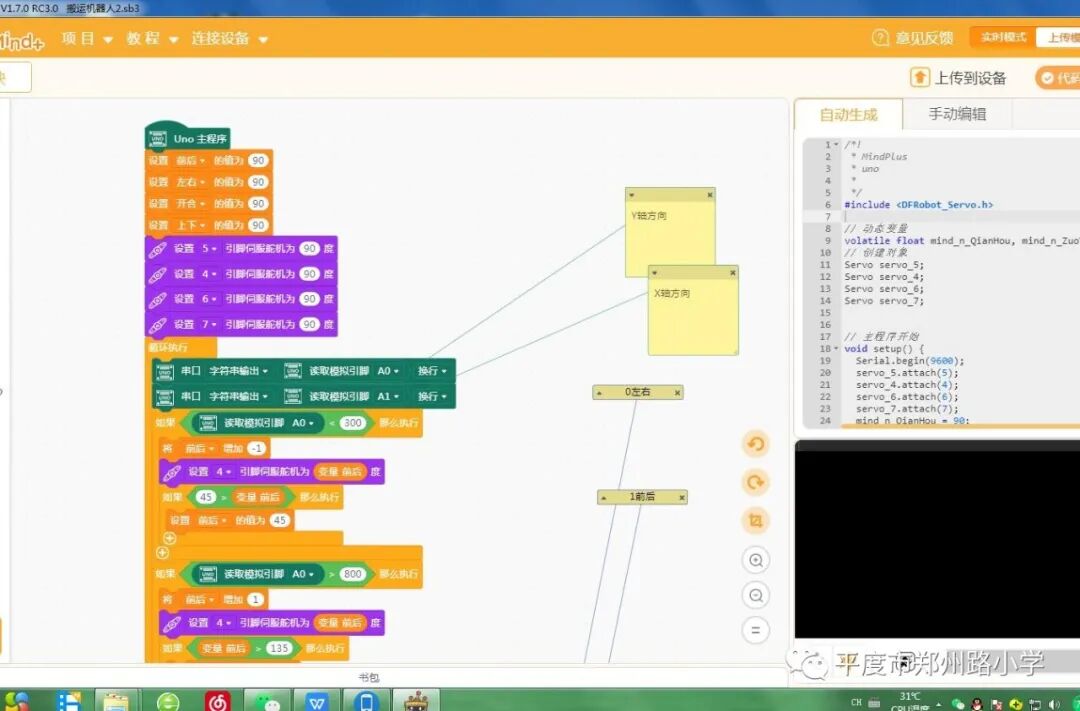1080x711 pixels.
Task: Click the 上传到设备 button
Action: (x=958, y=78)
